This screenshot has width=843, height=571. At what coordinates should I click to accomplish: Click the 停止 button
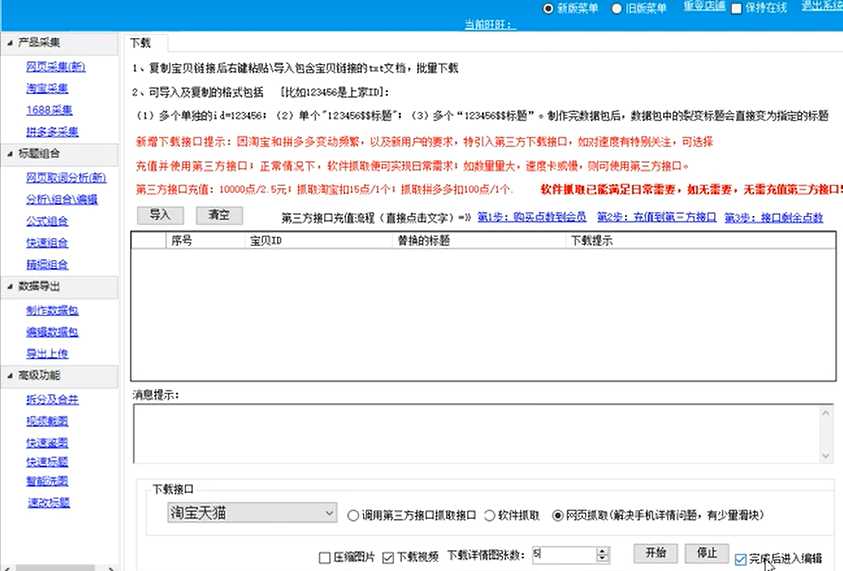tap(706, 553)
